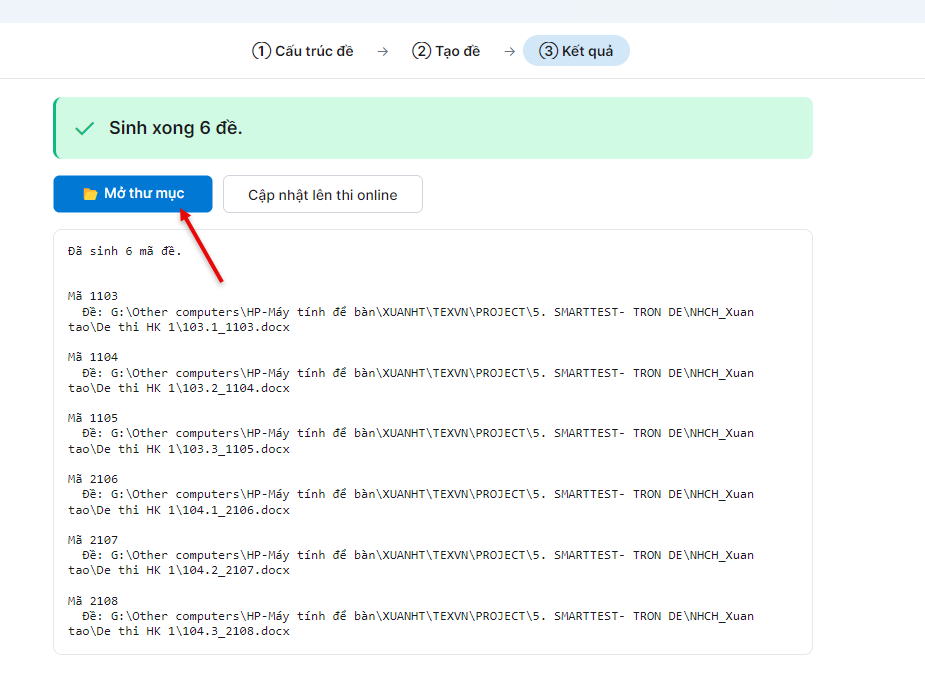Viewport: 925px width, 686px height.
Task: Click the green checkmark in the success banner
Action: pyautogui.click(x=85, y=128)
